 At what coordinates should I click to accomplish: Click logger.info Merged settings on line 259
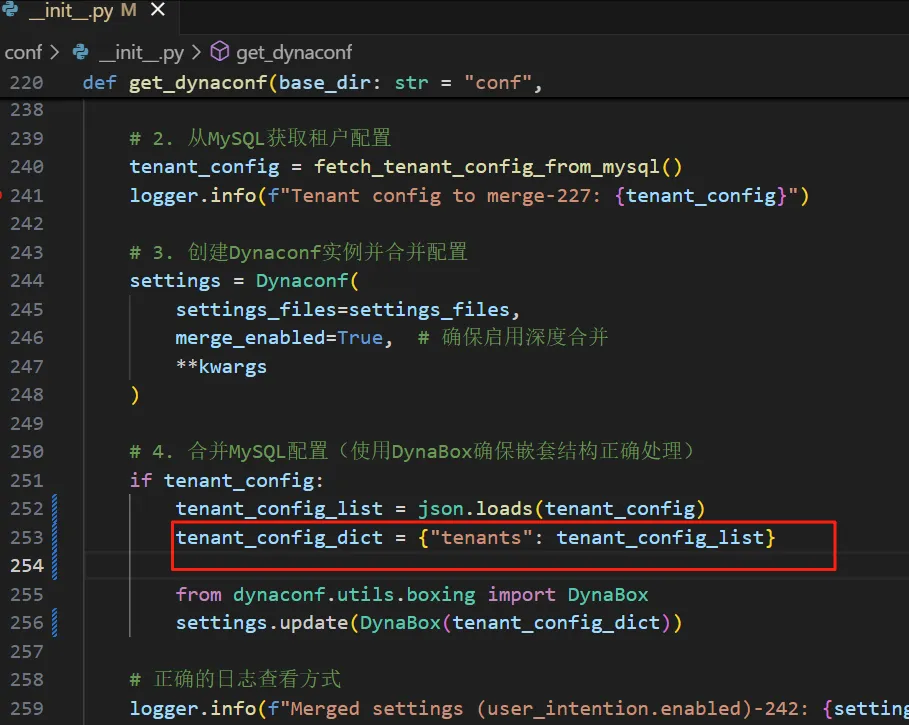pyautogui.click(x=519, y=709)
